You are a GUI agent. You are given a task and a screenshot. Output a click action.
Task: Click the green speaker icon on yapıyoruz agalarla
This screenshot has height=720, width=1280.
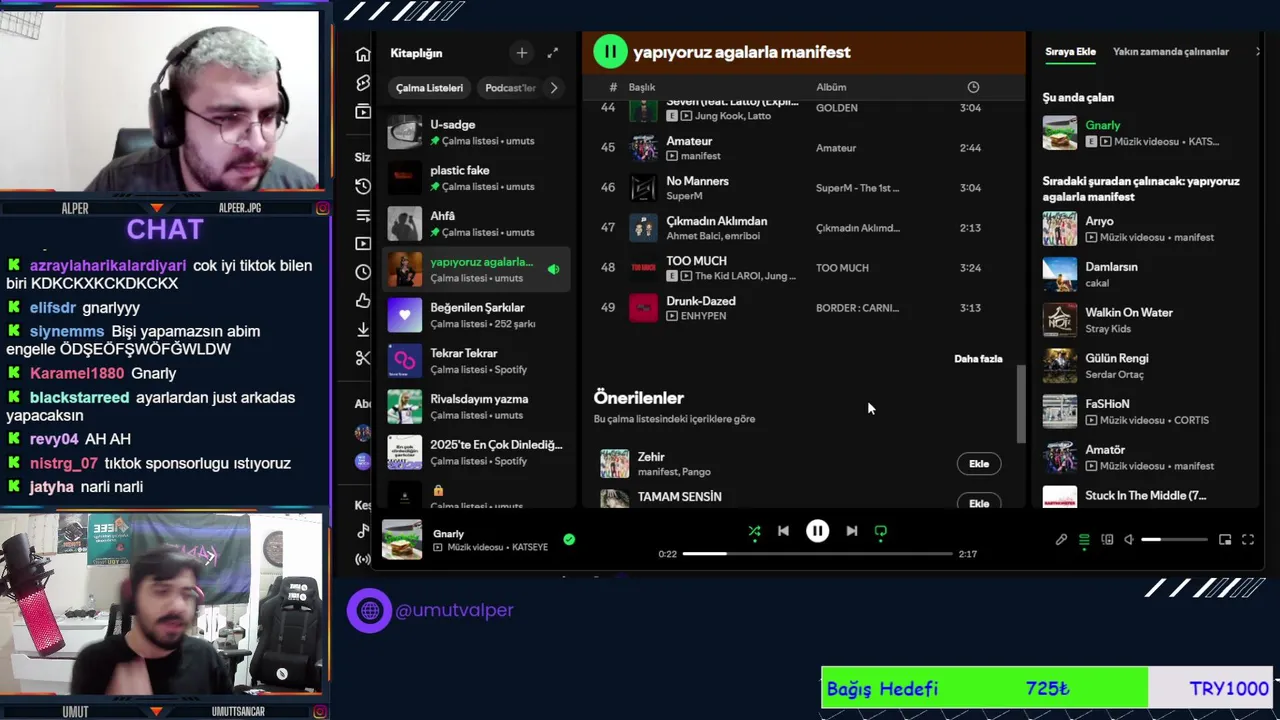[553, 270]
